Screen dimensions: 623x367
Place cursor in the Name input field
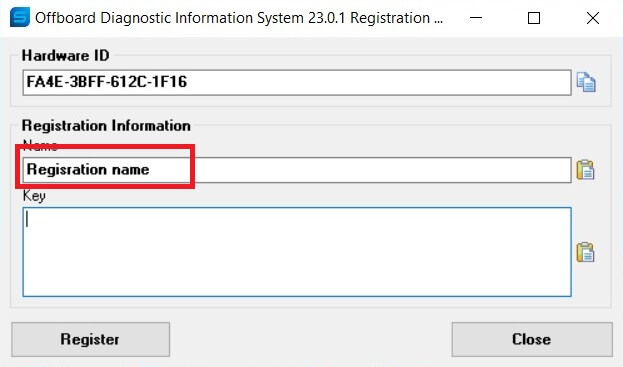297,170
